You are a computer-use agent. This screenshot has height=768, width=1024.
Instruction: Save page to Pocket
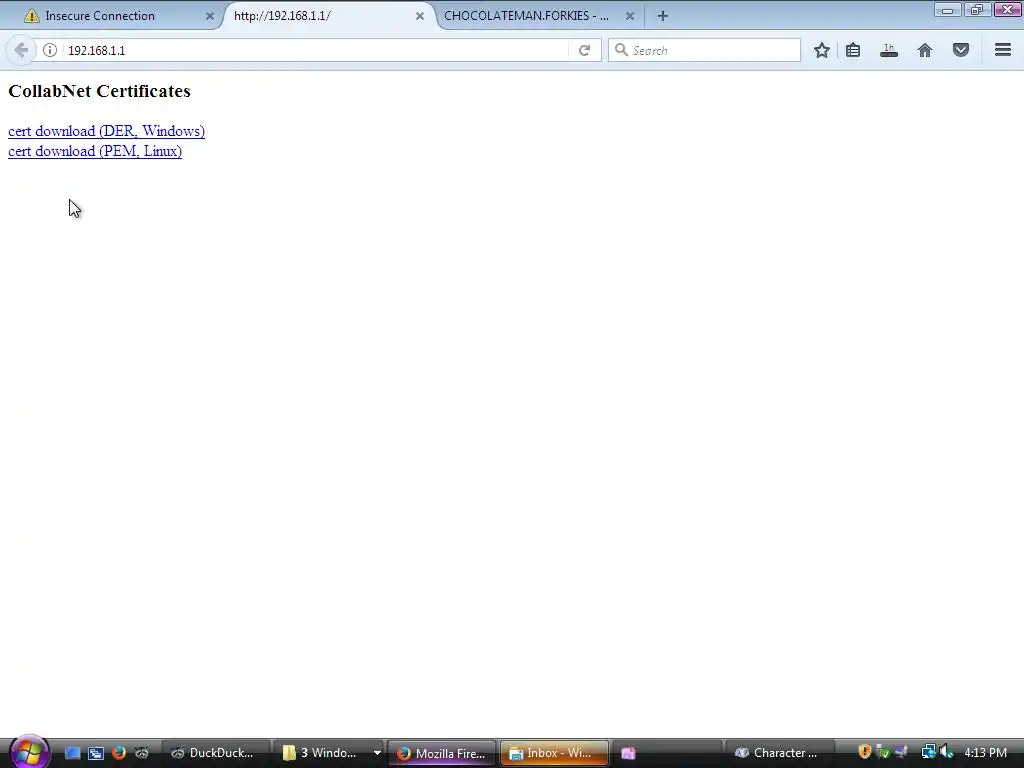click(x=961, y=50)
